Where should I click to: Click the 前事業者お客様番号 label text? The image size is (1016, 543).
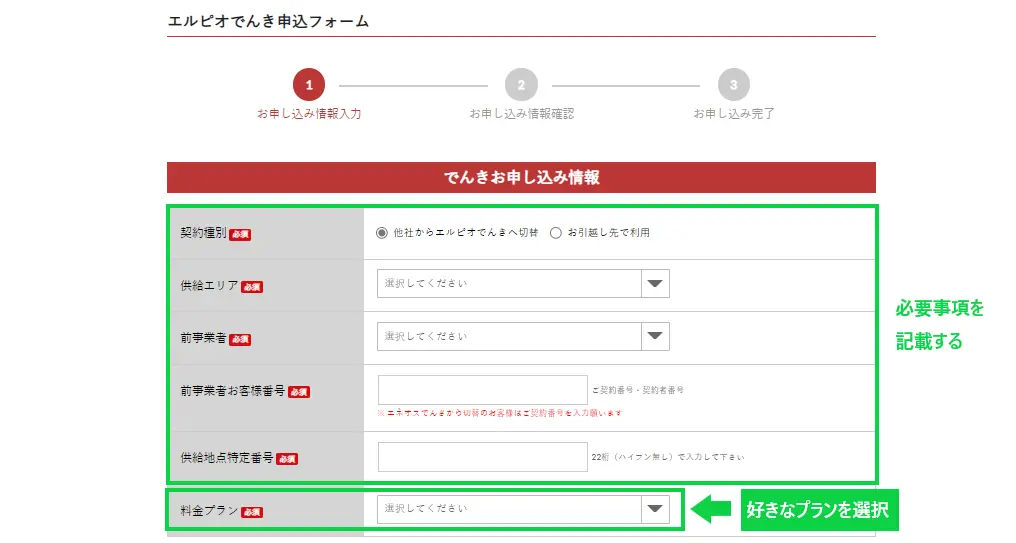pyautogui.click(x=233, y=391)
